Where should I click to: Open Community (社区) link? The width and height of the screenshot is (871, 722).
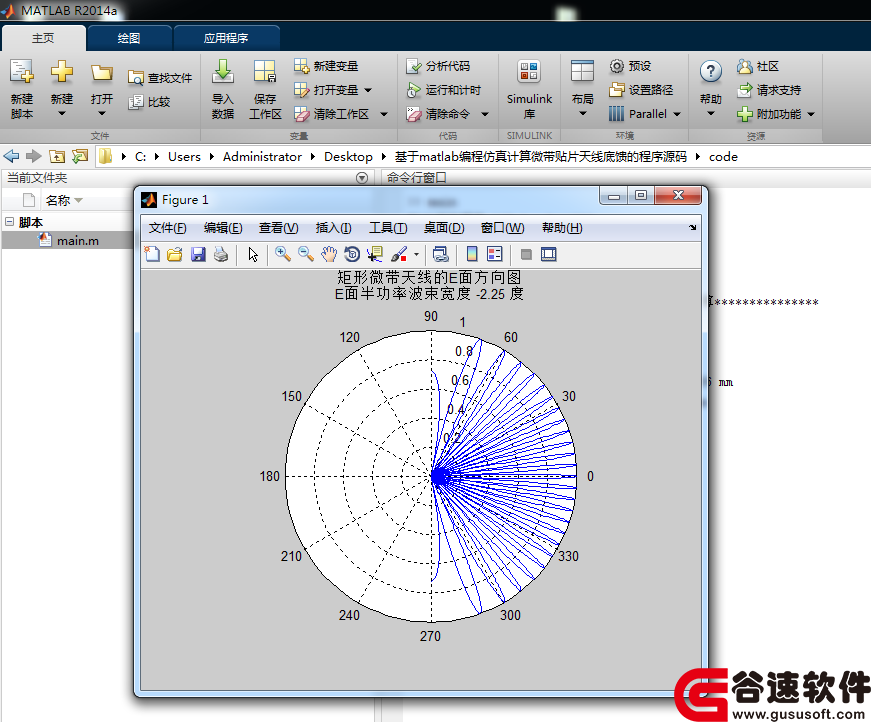[758, 67]
